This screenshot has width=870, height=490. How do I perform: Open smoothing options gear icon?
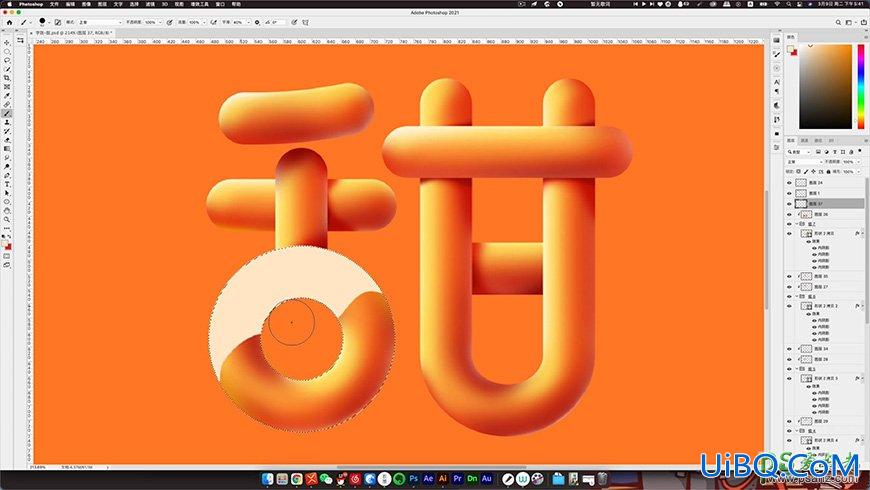coord(257,22)
